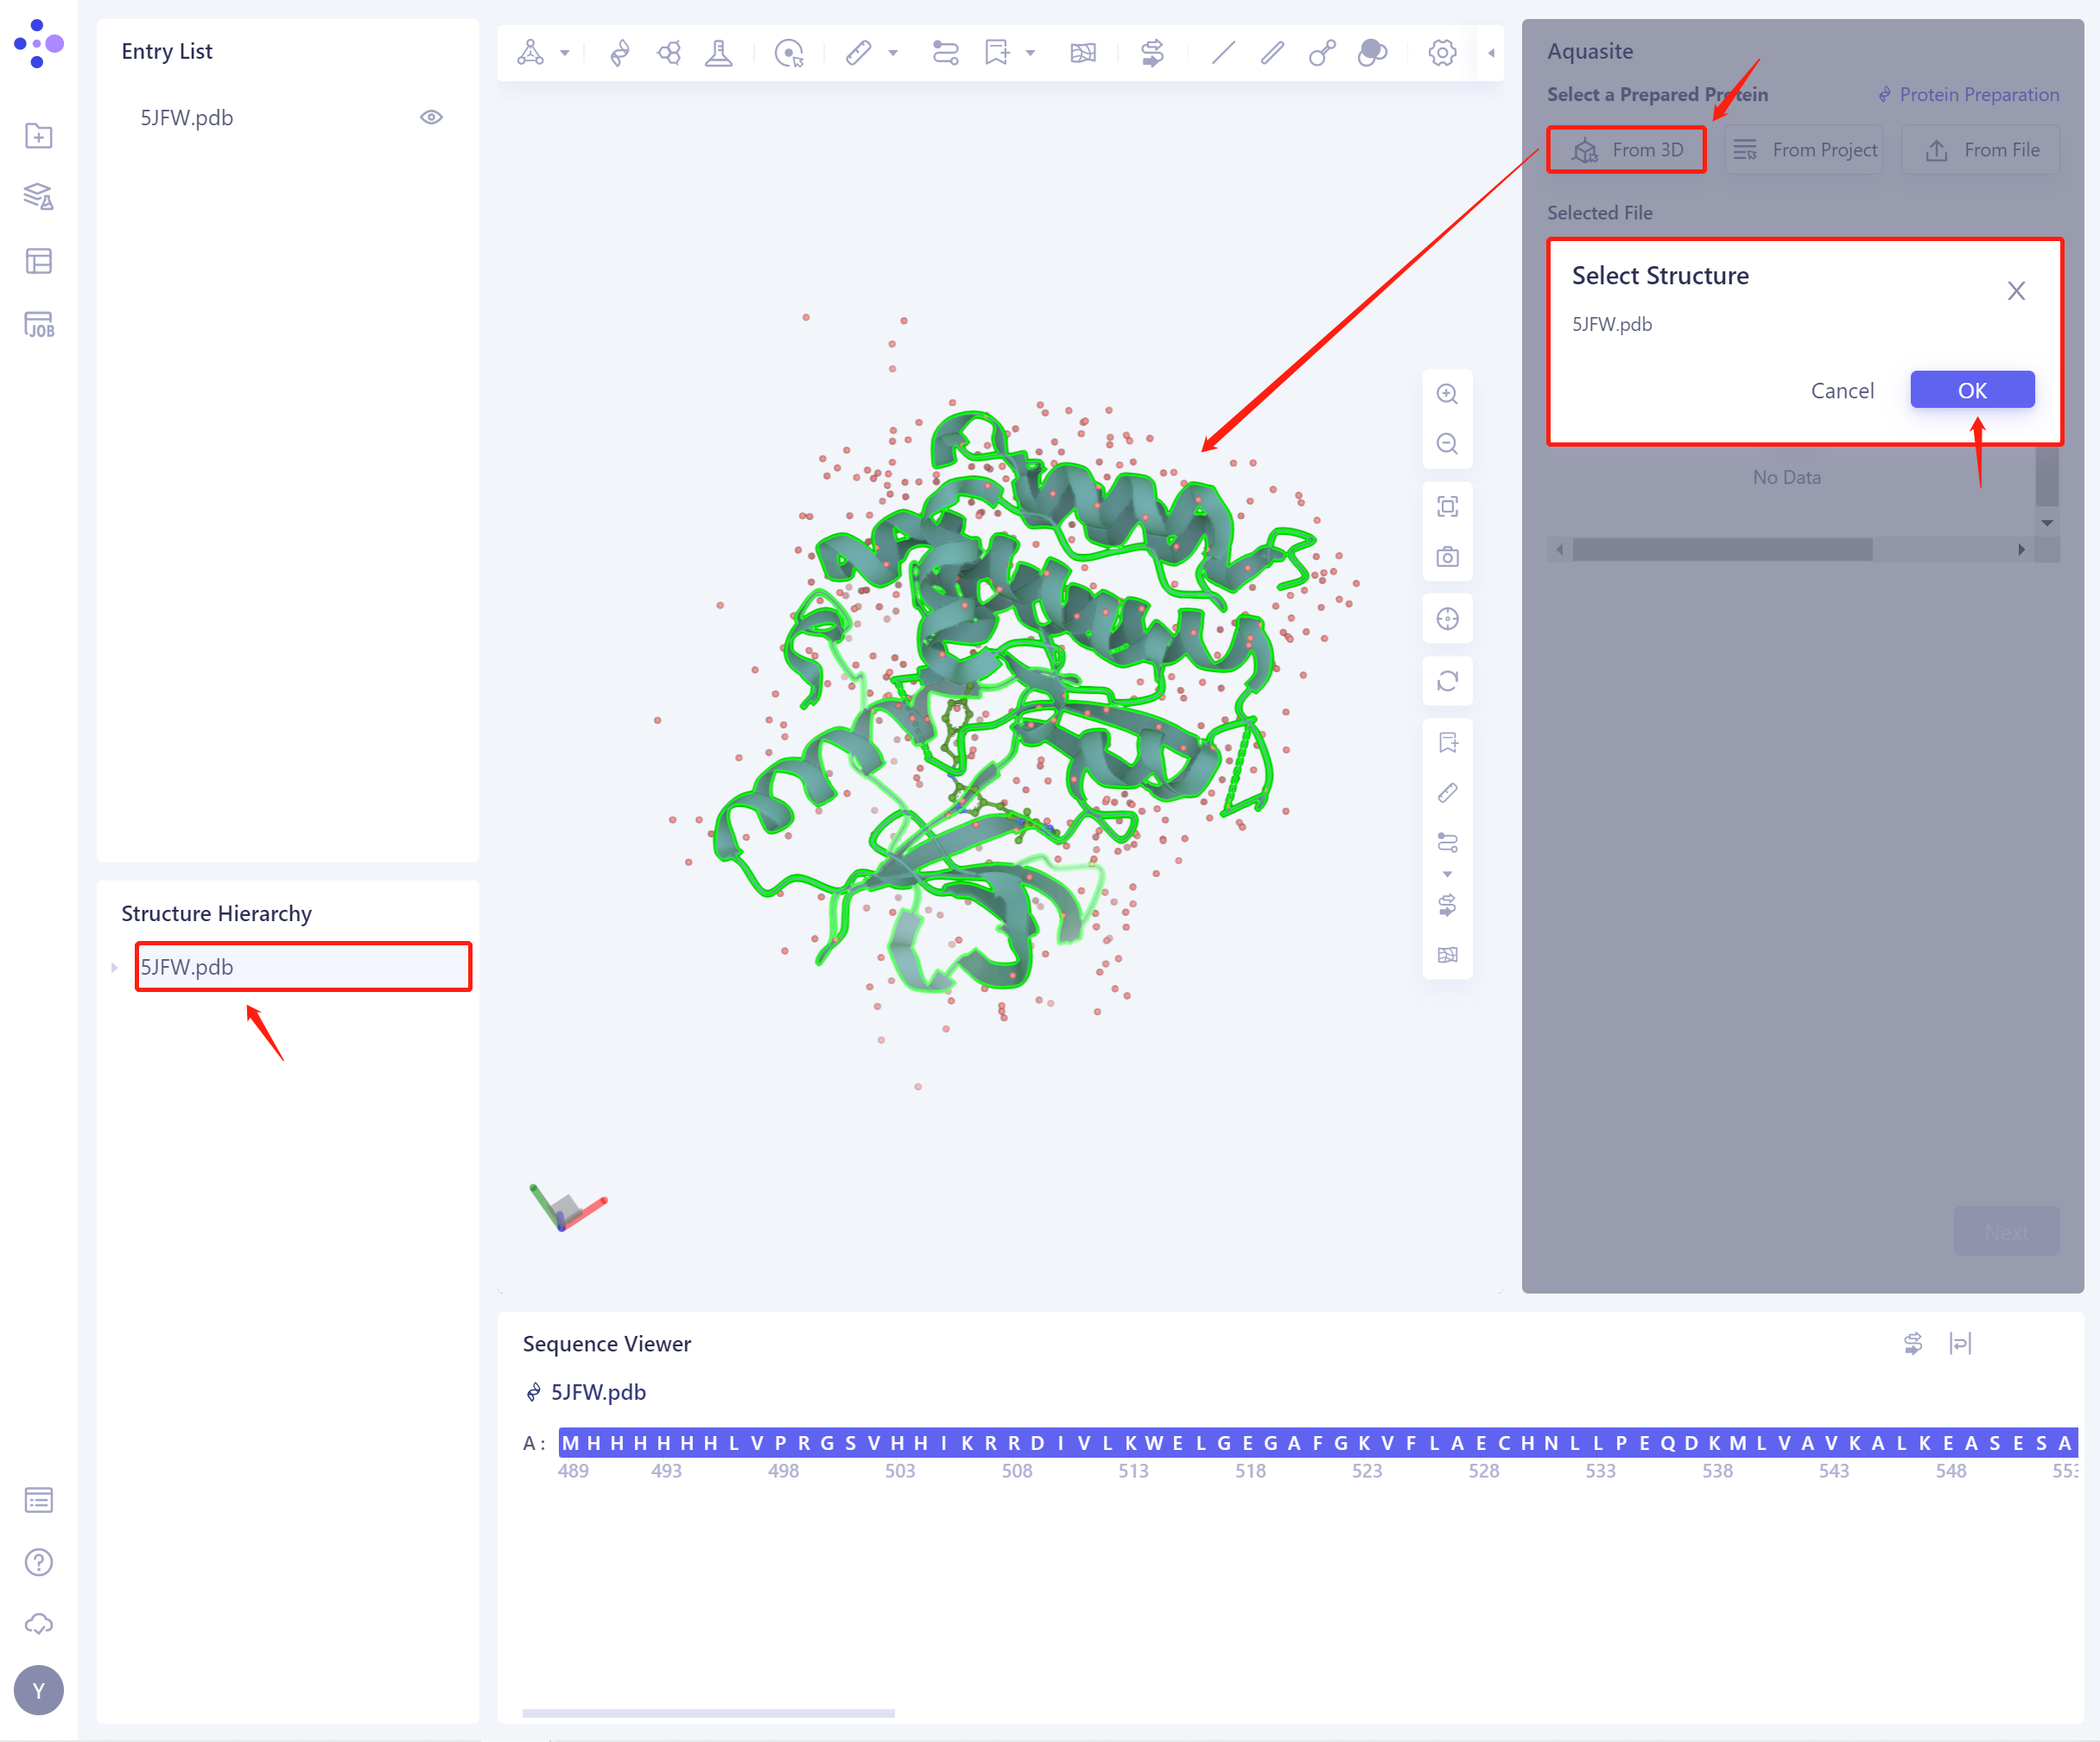Viewport: 2100px width, 1742px height.
Task: Open the measurement ruler tool
Action: (858, 52)
